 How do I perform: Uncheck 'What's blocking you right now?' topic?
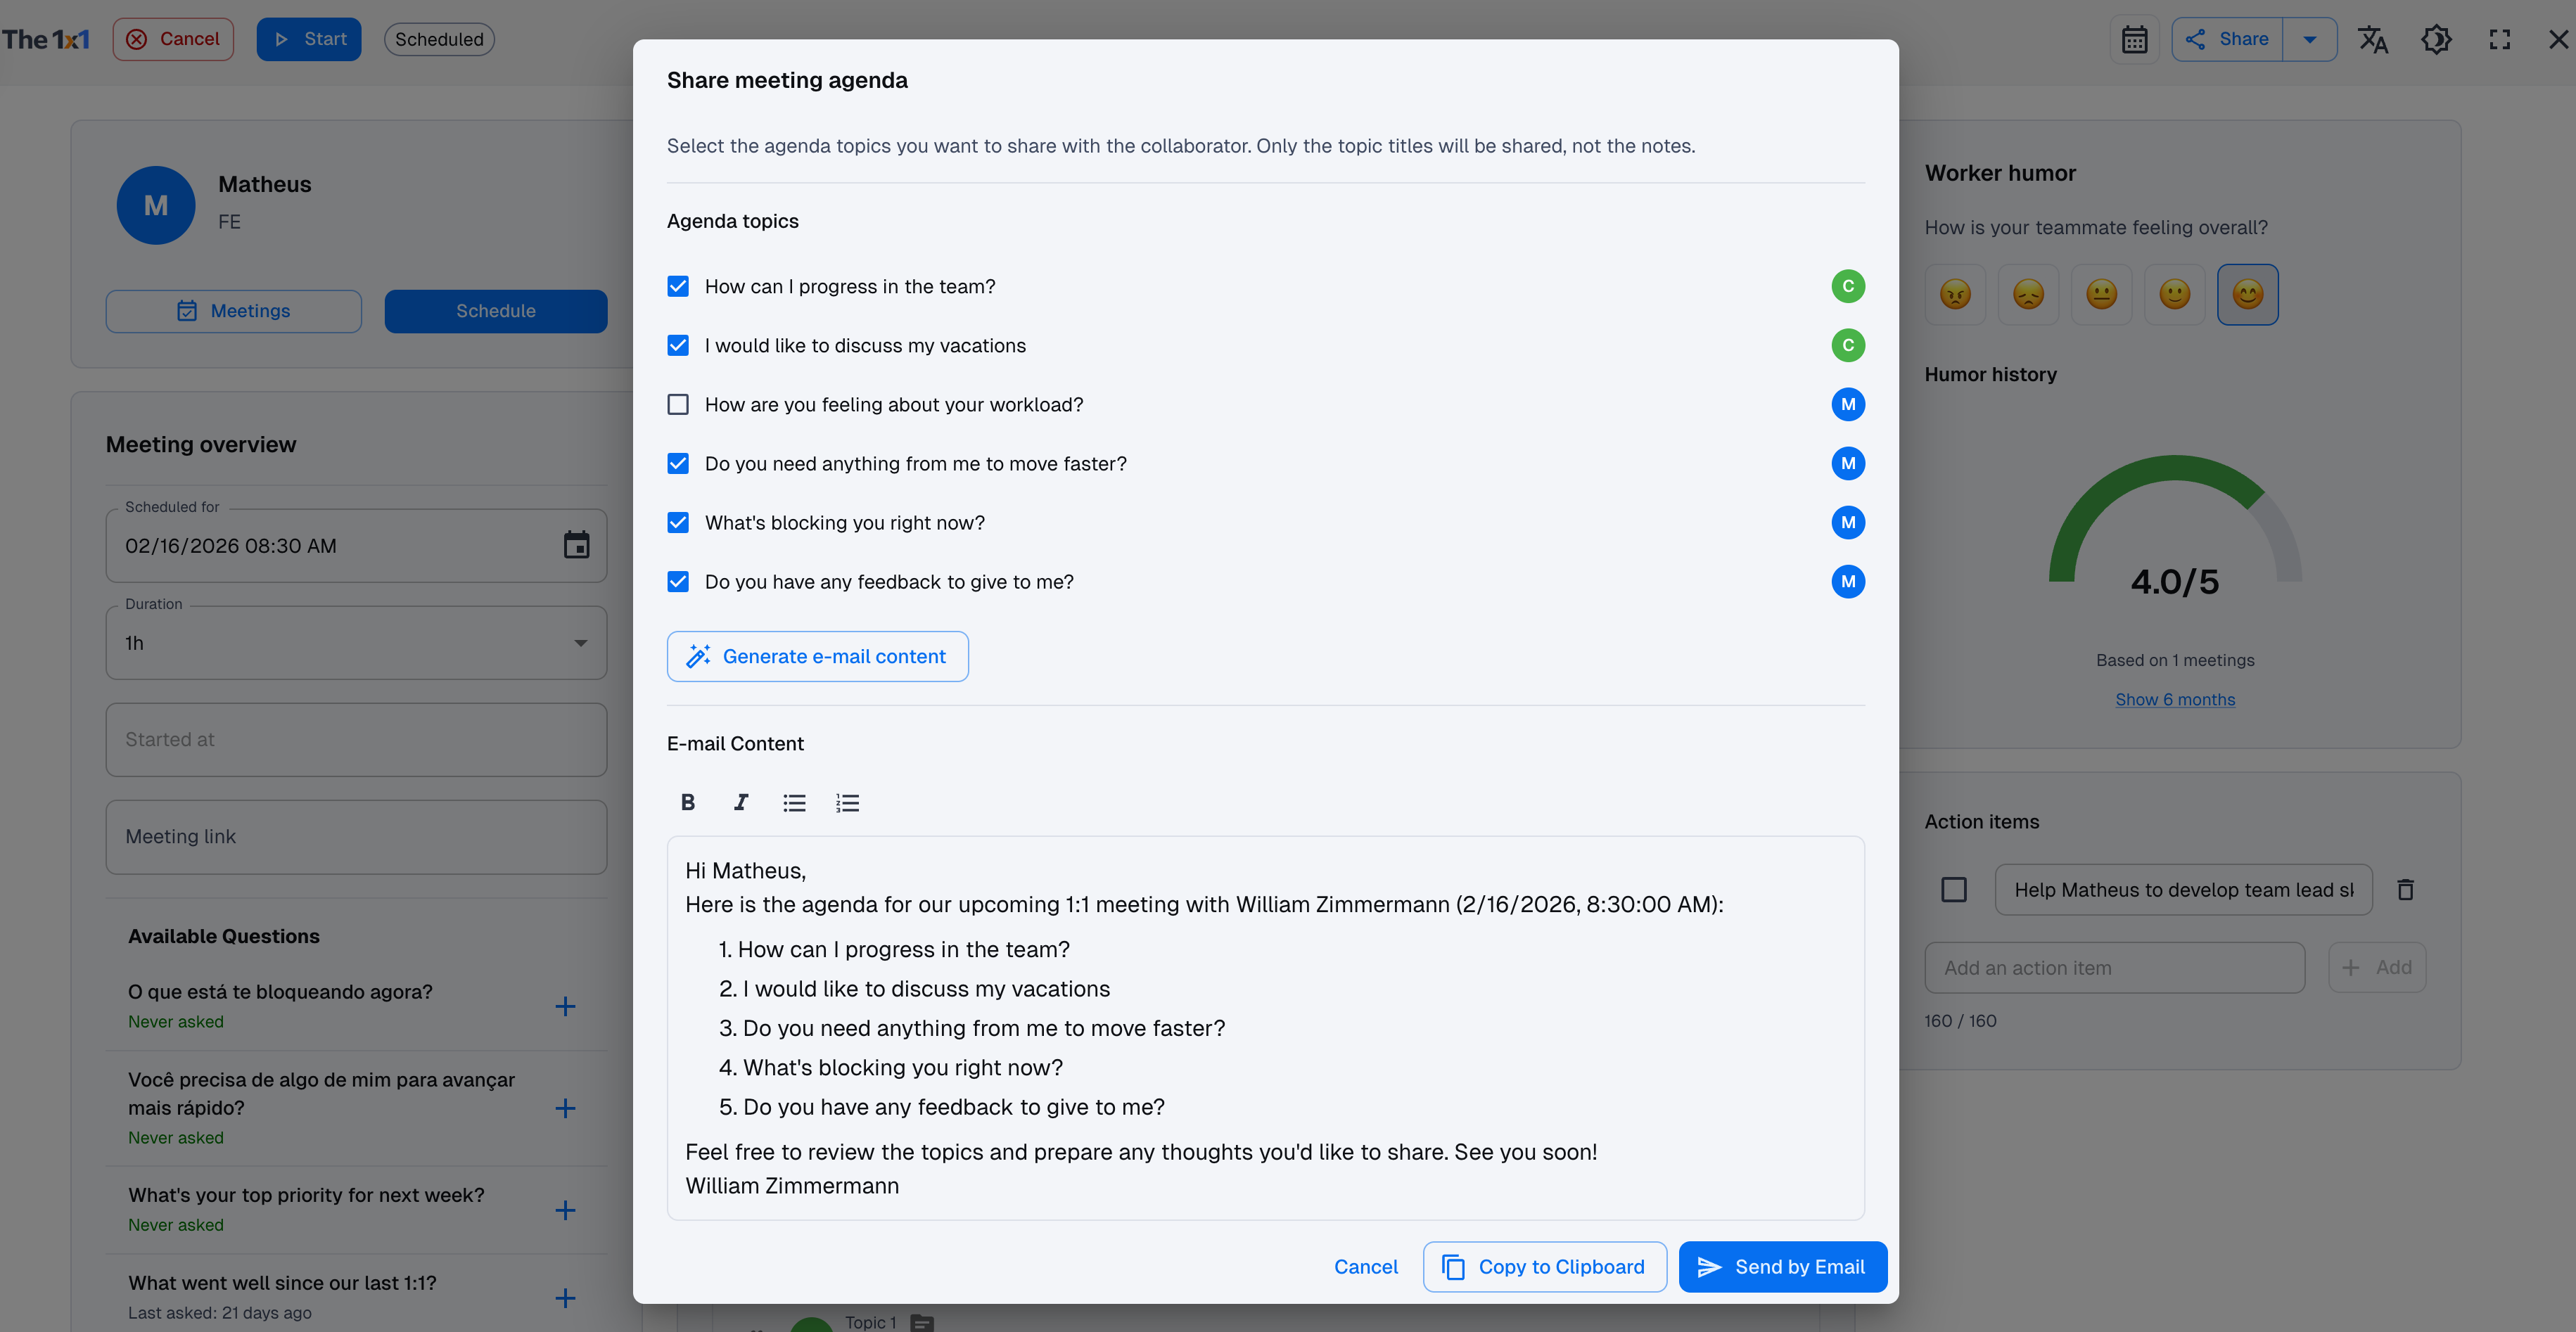pos(678,522)
